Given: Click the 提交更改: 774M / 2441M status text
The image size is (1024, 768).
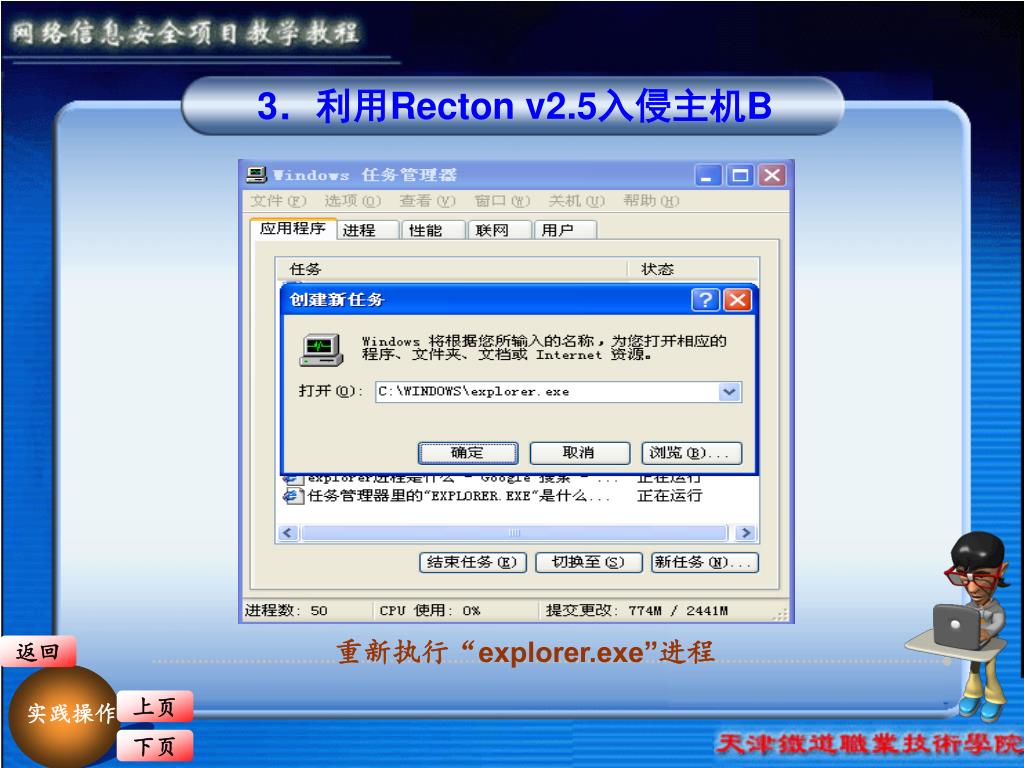Looking at the screenshot, I should tap(637, 611).
